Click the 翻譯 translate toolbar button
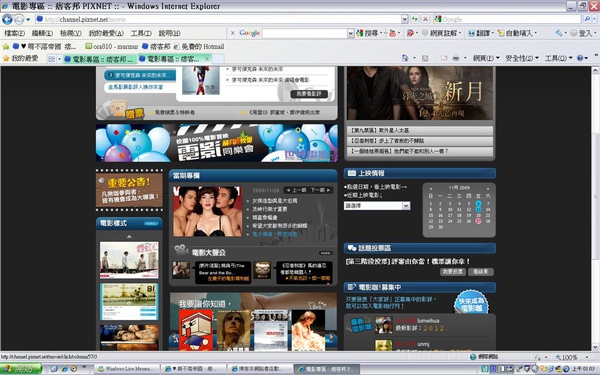 479,33
